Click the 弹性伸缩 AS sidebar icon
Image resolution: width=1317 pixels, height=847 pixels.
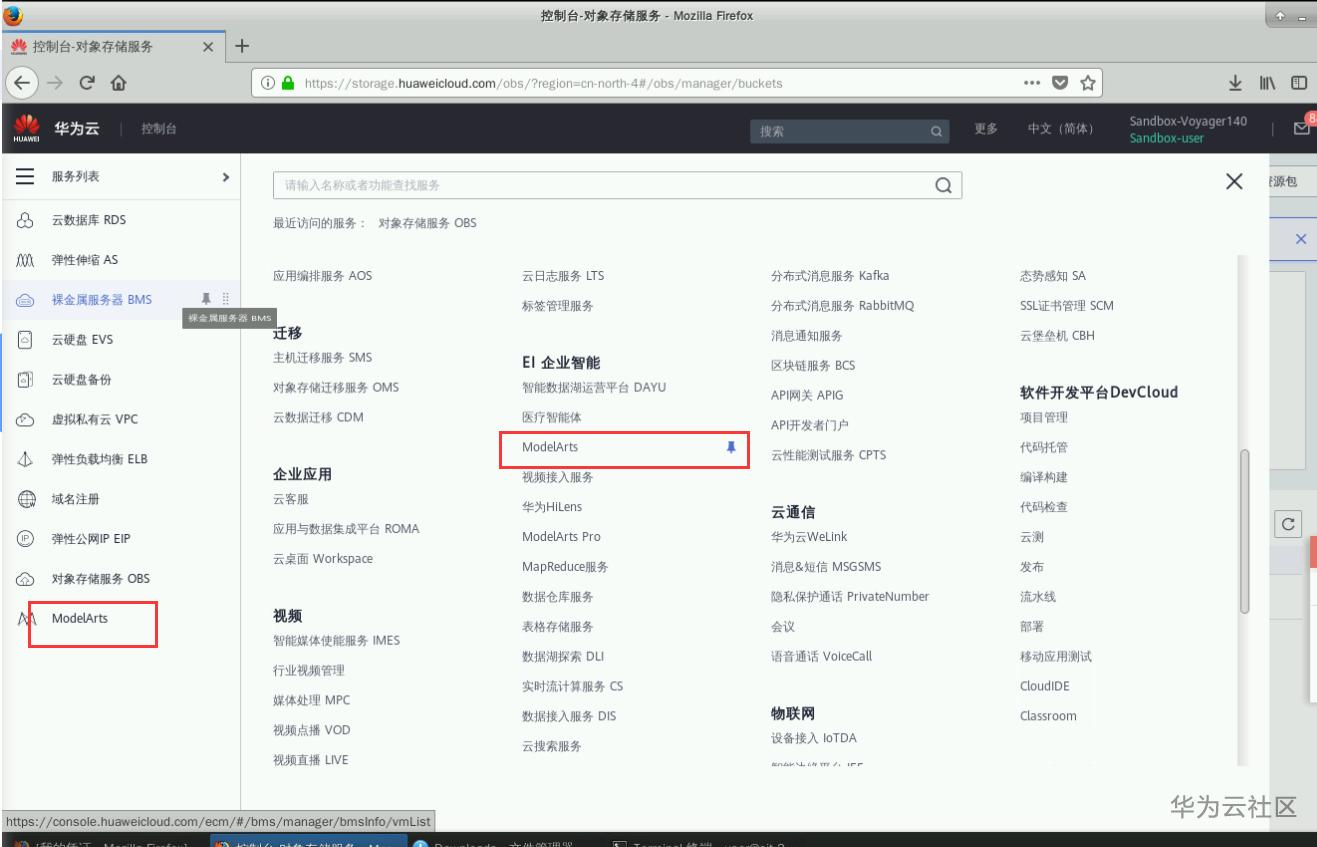(25, 260)
